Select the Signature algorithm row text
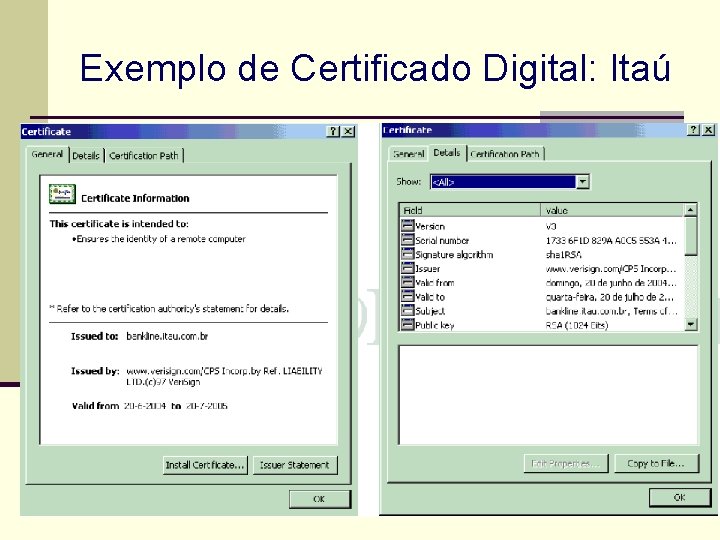This screenshot has width=720, height=540. coord(454,254)
